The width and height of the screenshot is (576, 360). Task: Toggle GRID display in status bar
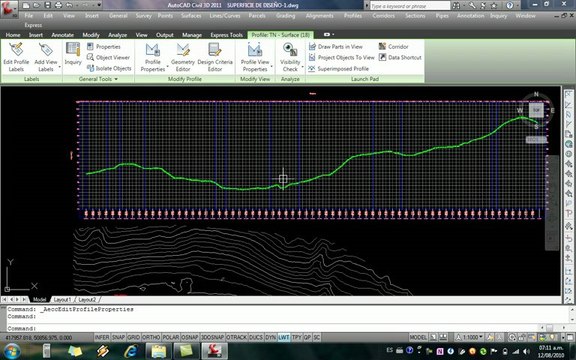(x=133, y=337)
